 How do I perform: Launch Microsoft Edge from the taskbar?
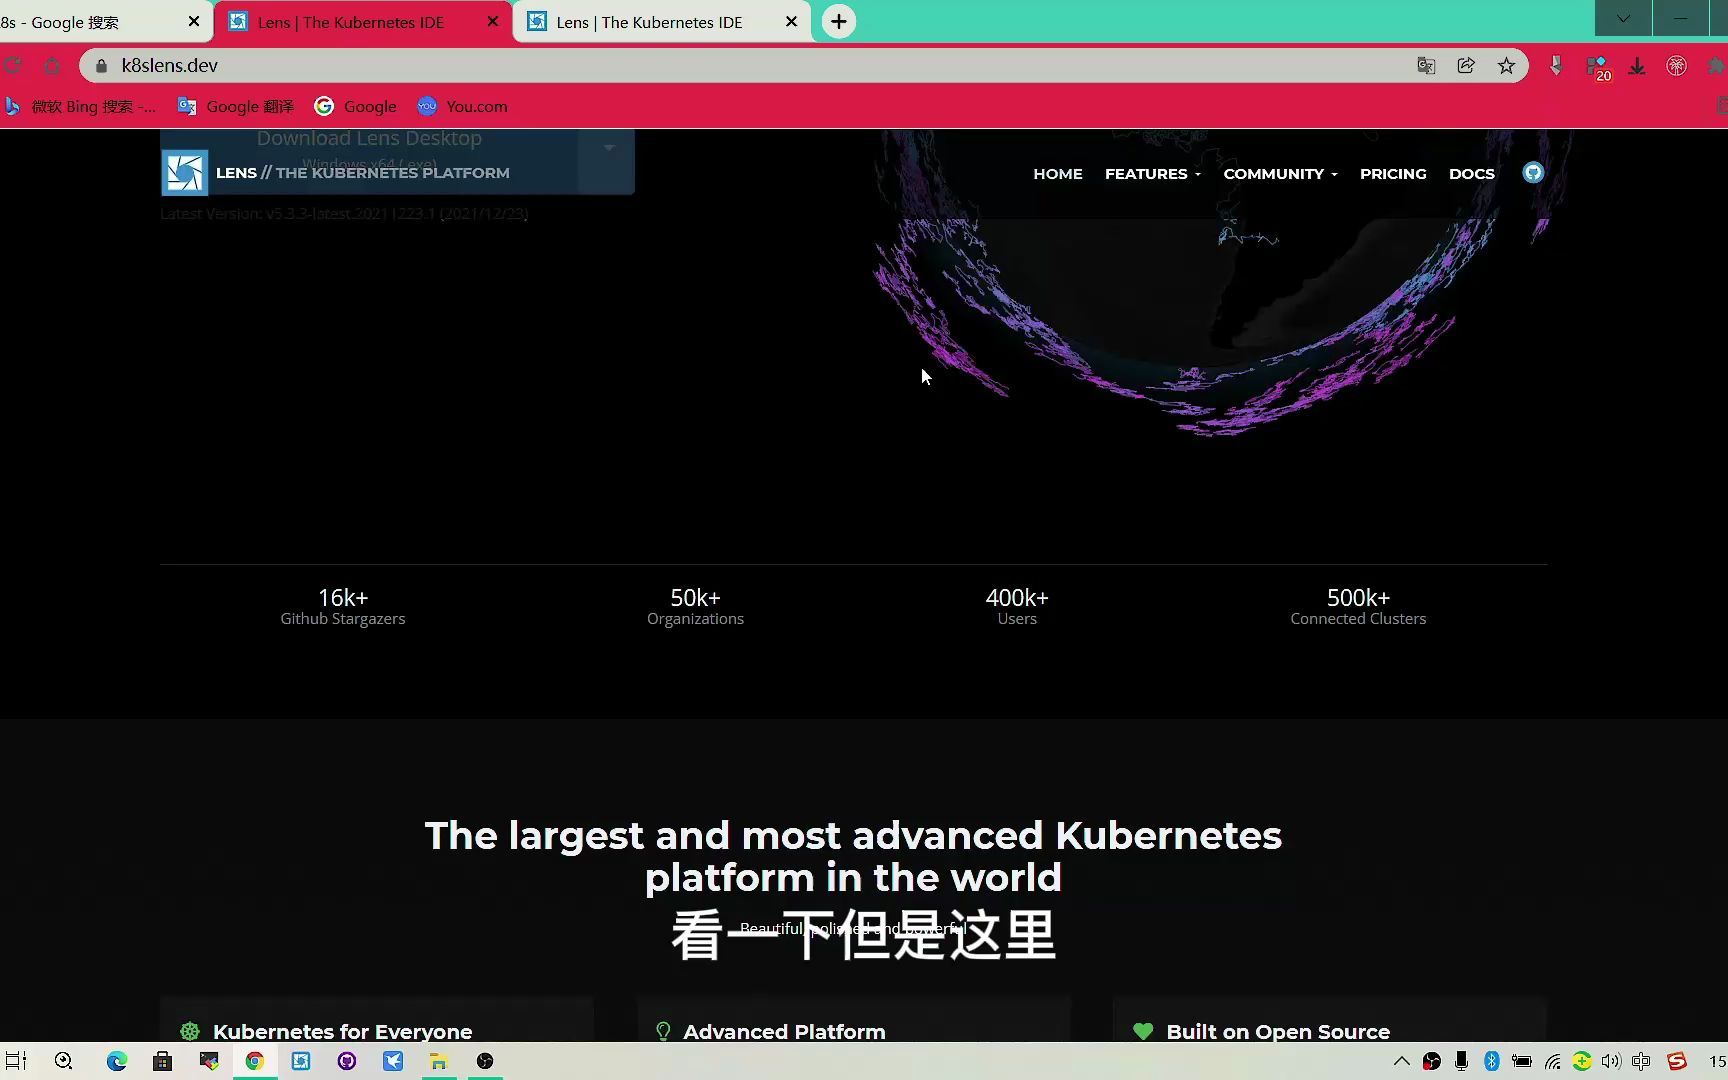(117, 1061)
